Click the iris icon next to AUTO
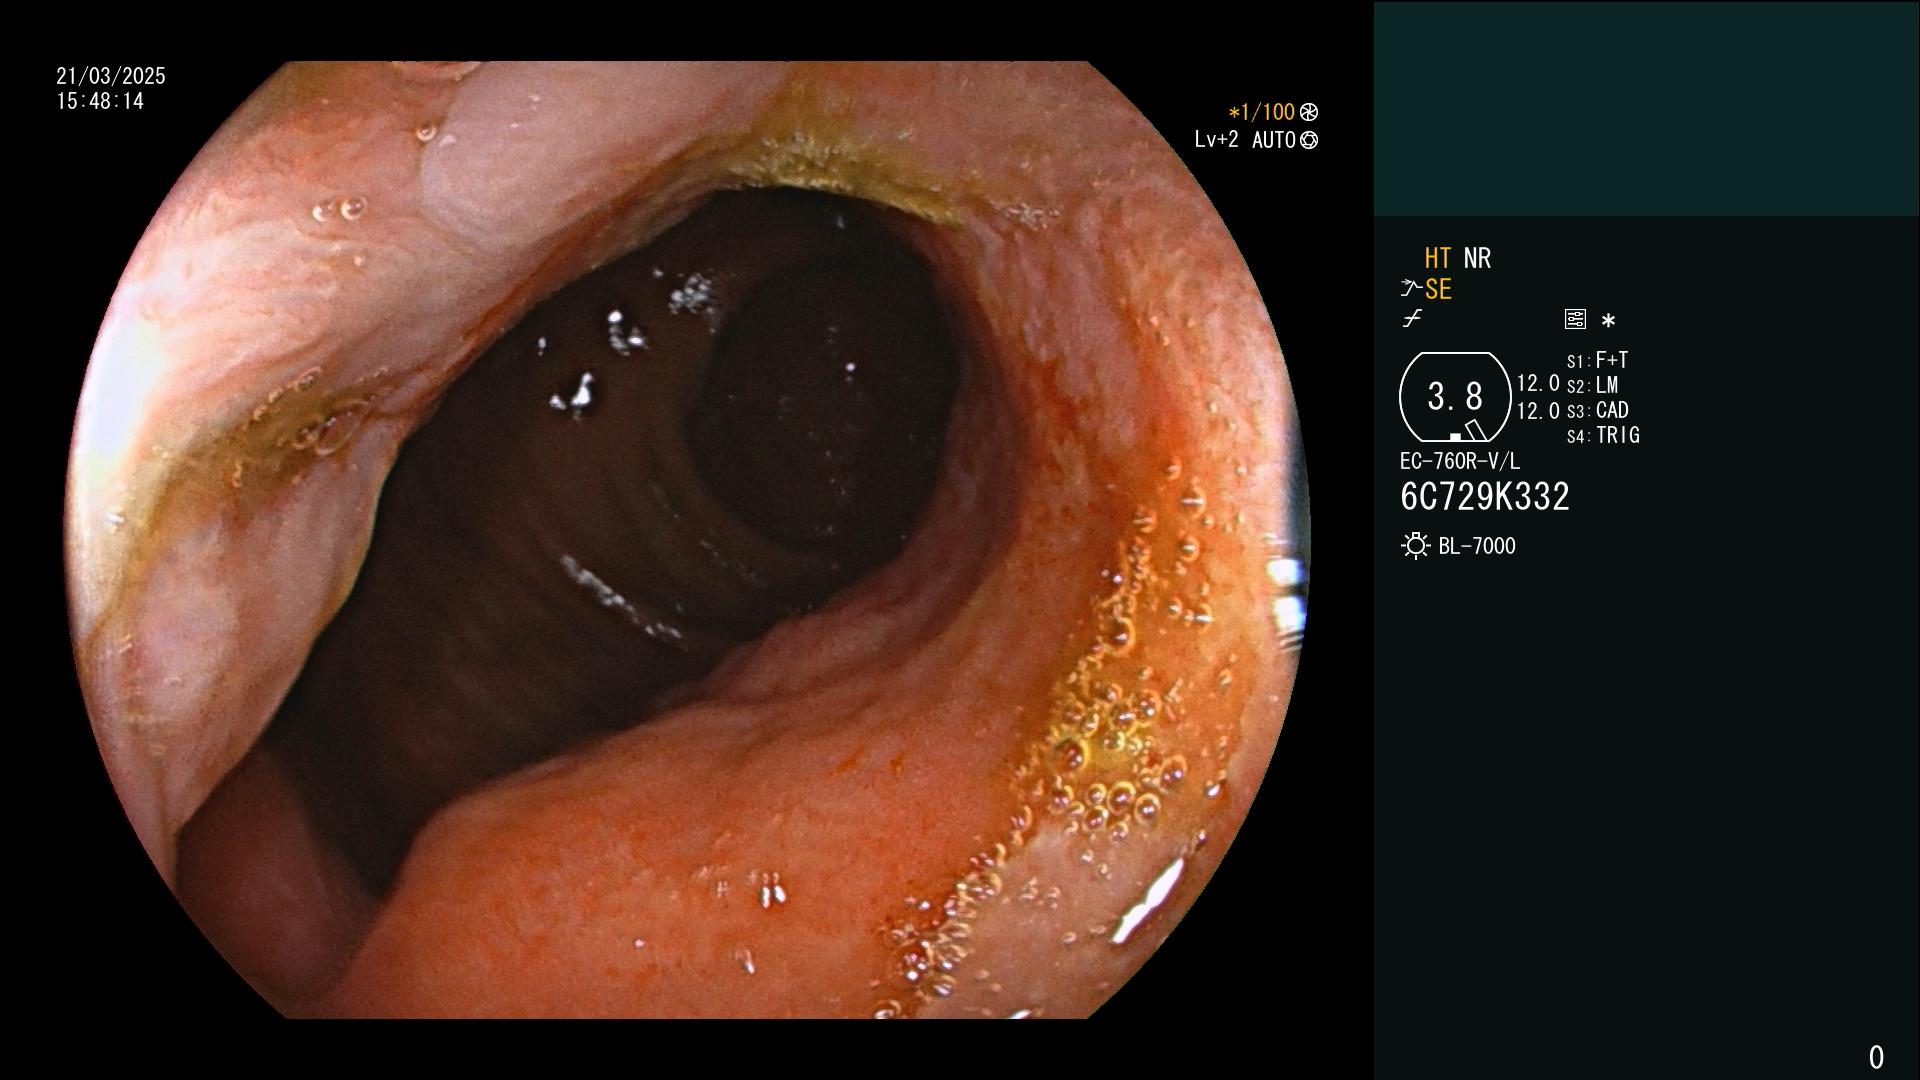The height and width of the screenshot is (1080, 1920). pyautogui.click(x=1309, y=140)
